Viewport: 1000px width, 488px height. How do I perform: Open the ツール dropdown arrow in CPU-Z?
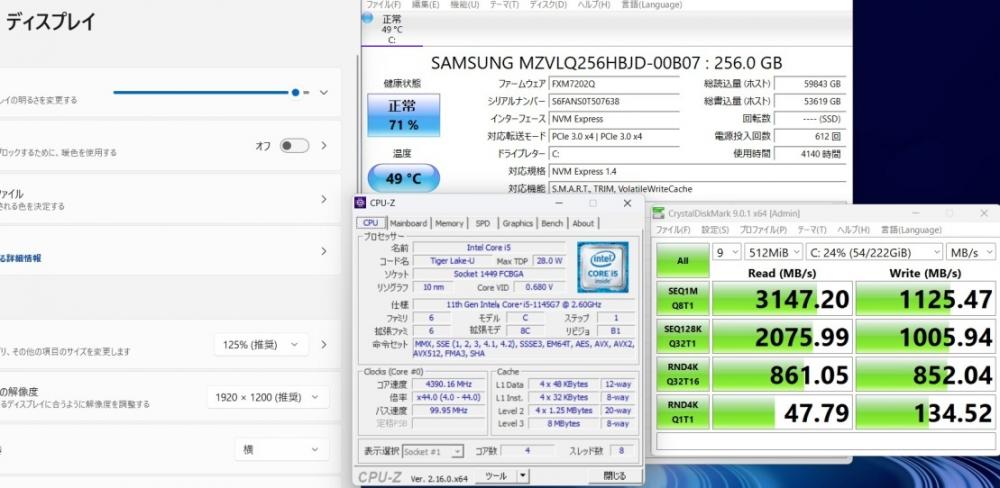[x=523, y=475]
